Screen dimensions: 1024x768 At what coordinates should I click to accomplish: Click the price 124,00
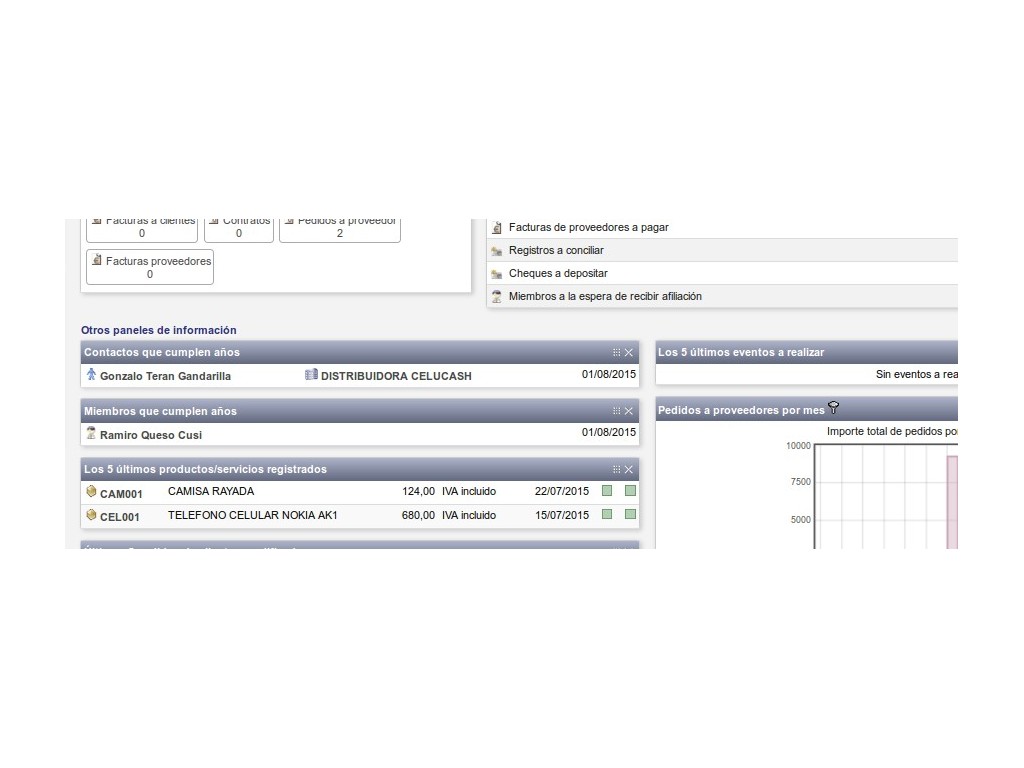[x=419, y=491]
